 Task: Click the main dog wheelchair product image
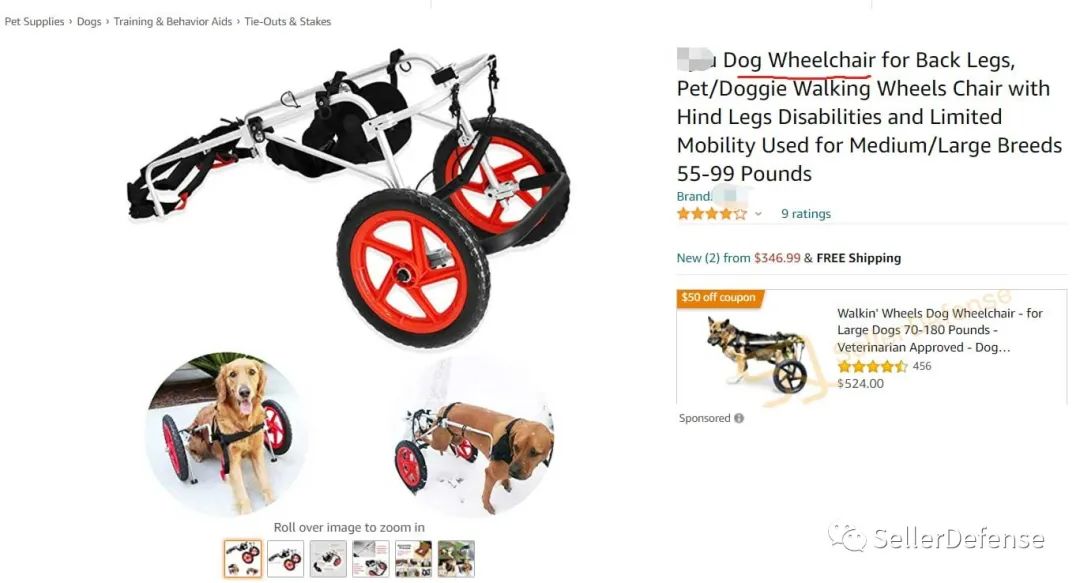pos(349,283)
